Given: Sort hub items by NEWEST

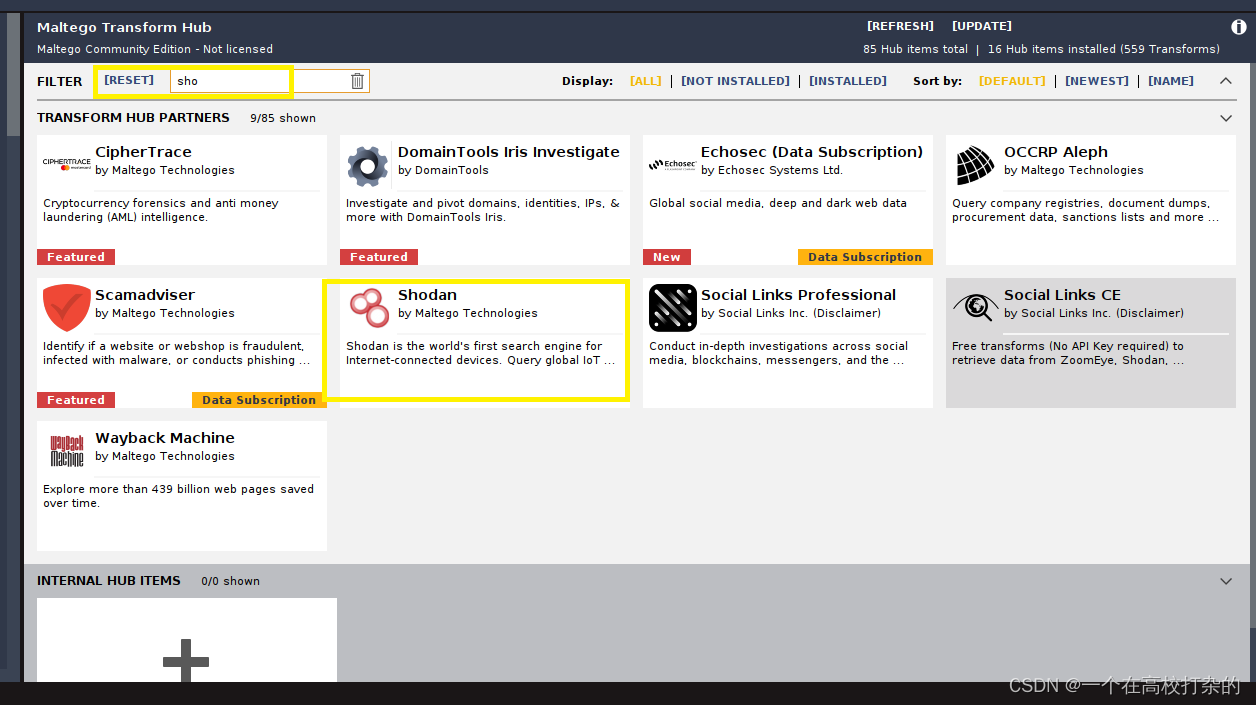Looking at the screenshot, I should 1097,81.
